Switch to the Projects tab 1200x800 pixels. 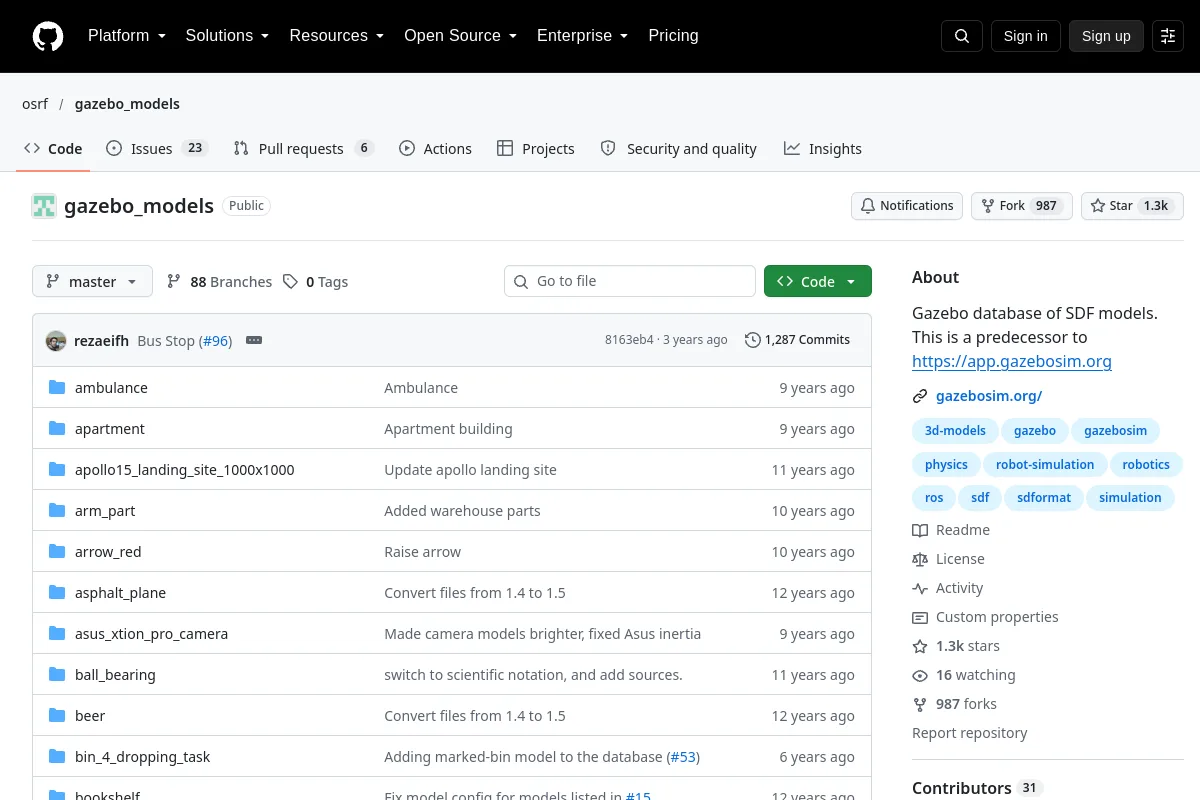(535, 149)
